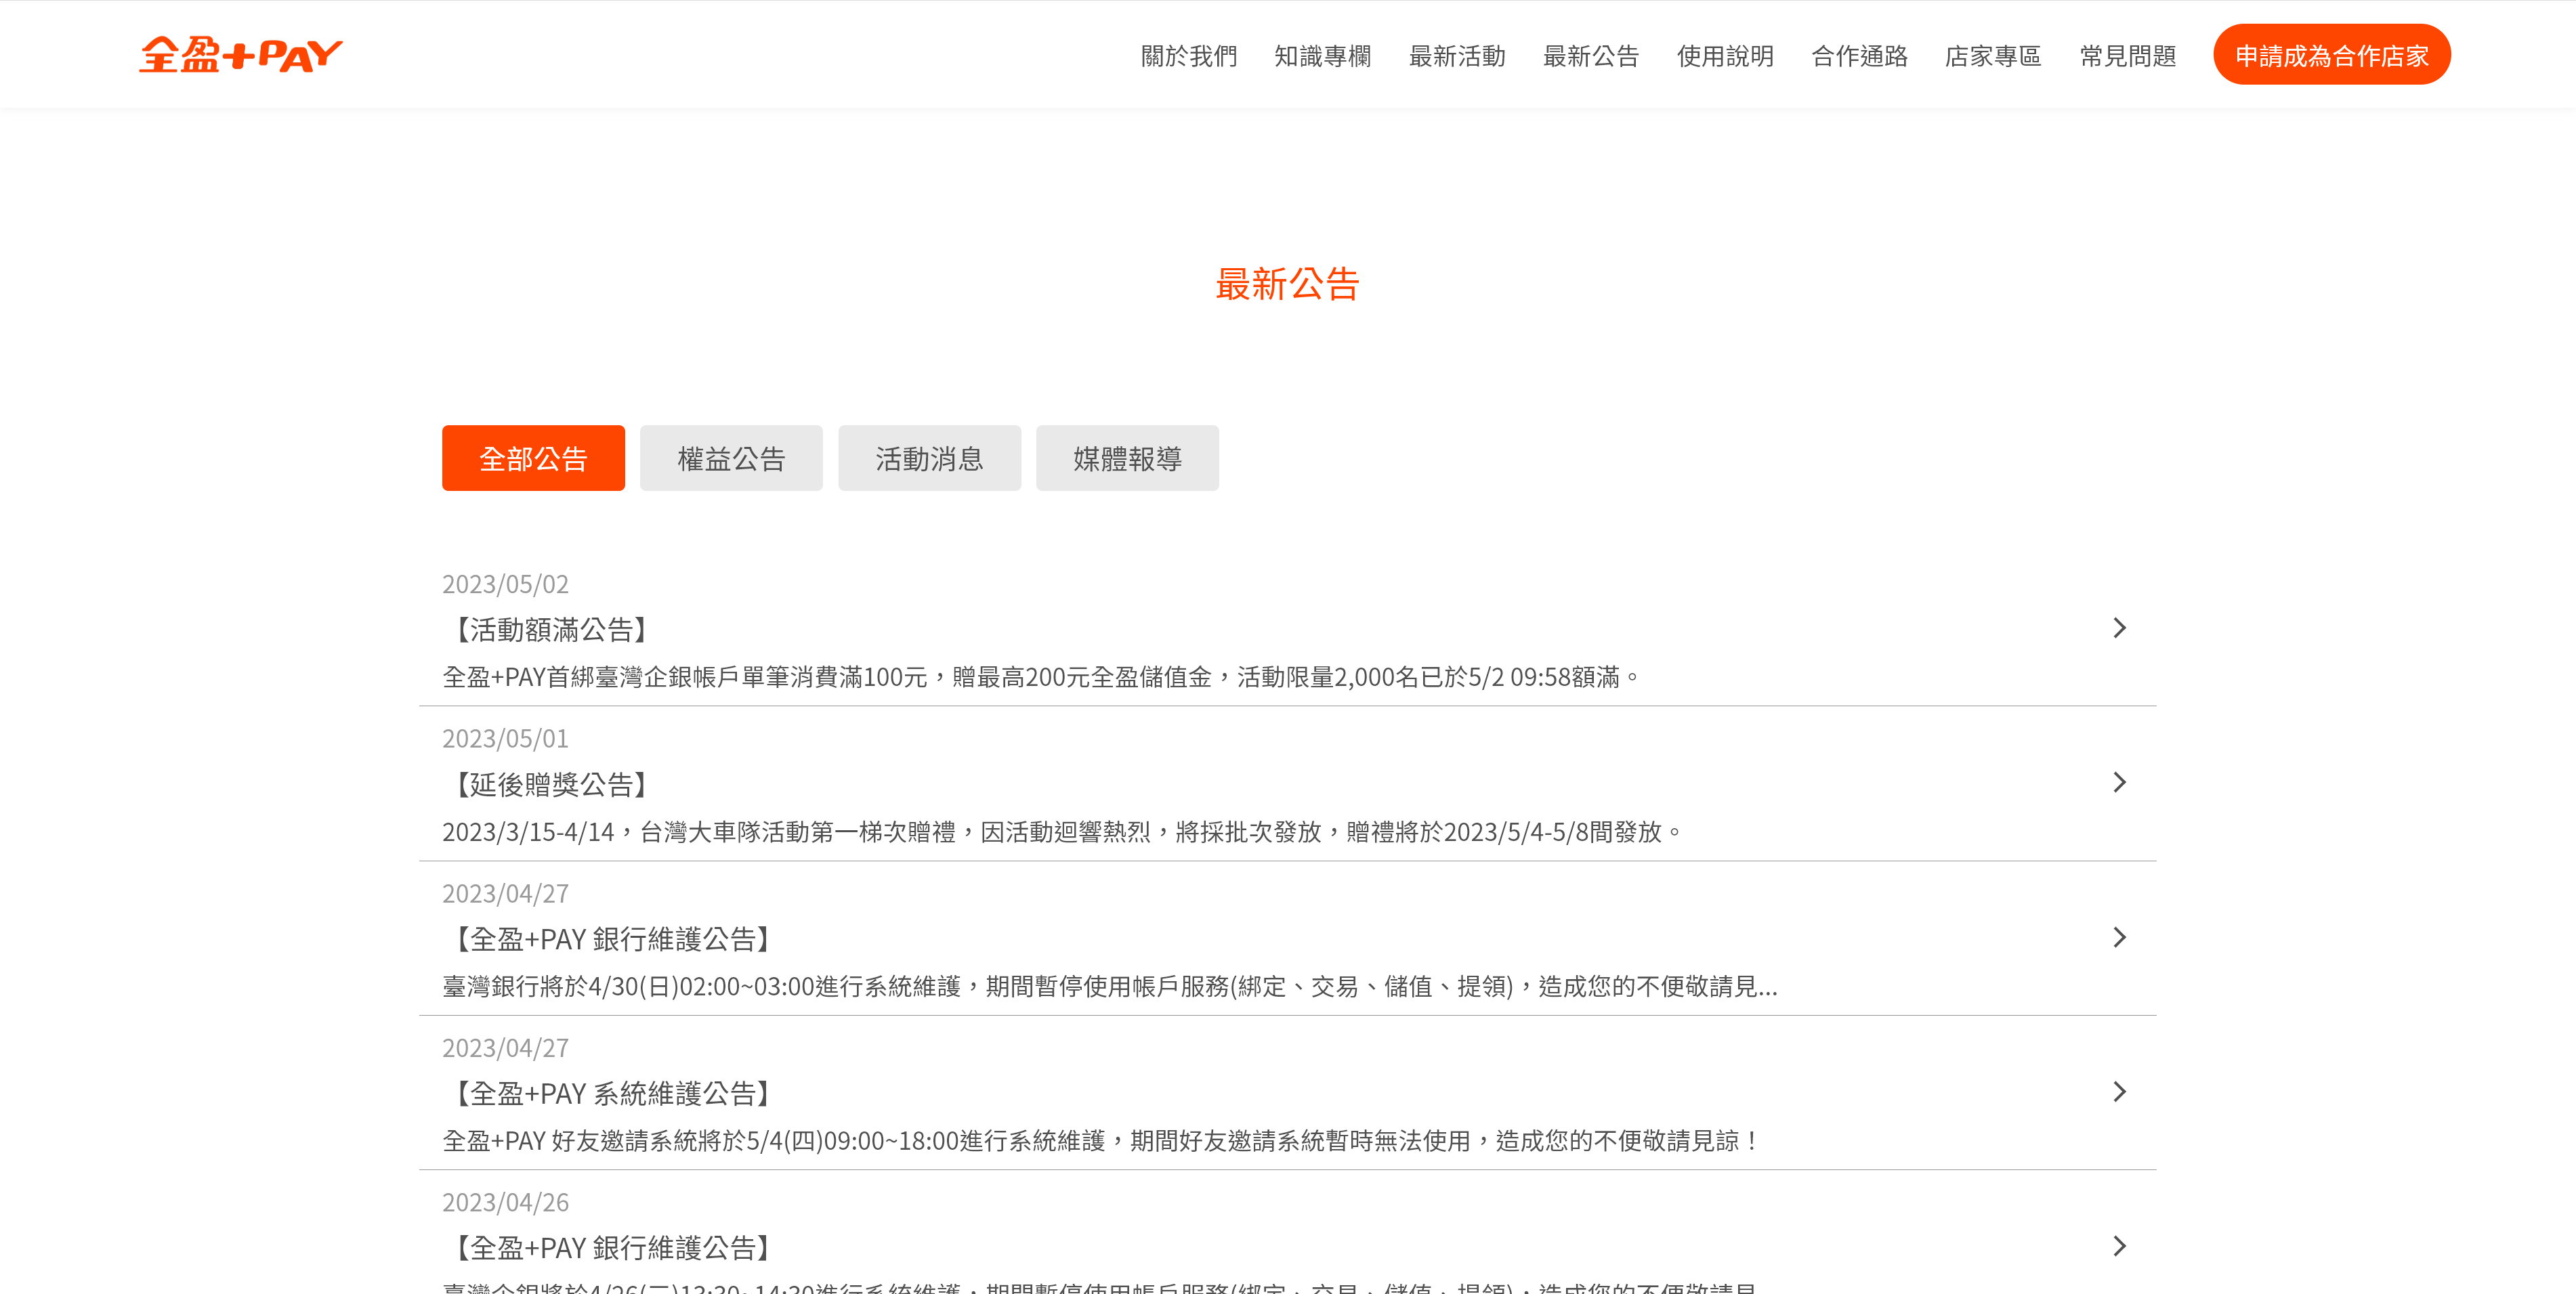Image resolution: width=2576 pixels, height=1294 pixels.
Task: Click summary text about 臺灣銀行將於4/30系統維護
Action: 1110,987
